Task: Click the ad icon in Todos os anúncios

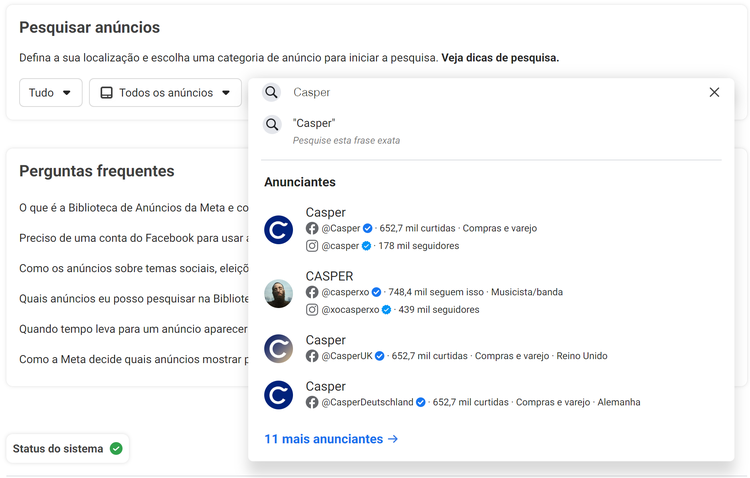Action: point(106,93)
